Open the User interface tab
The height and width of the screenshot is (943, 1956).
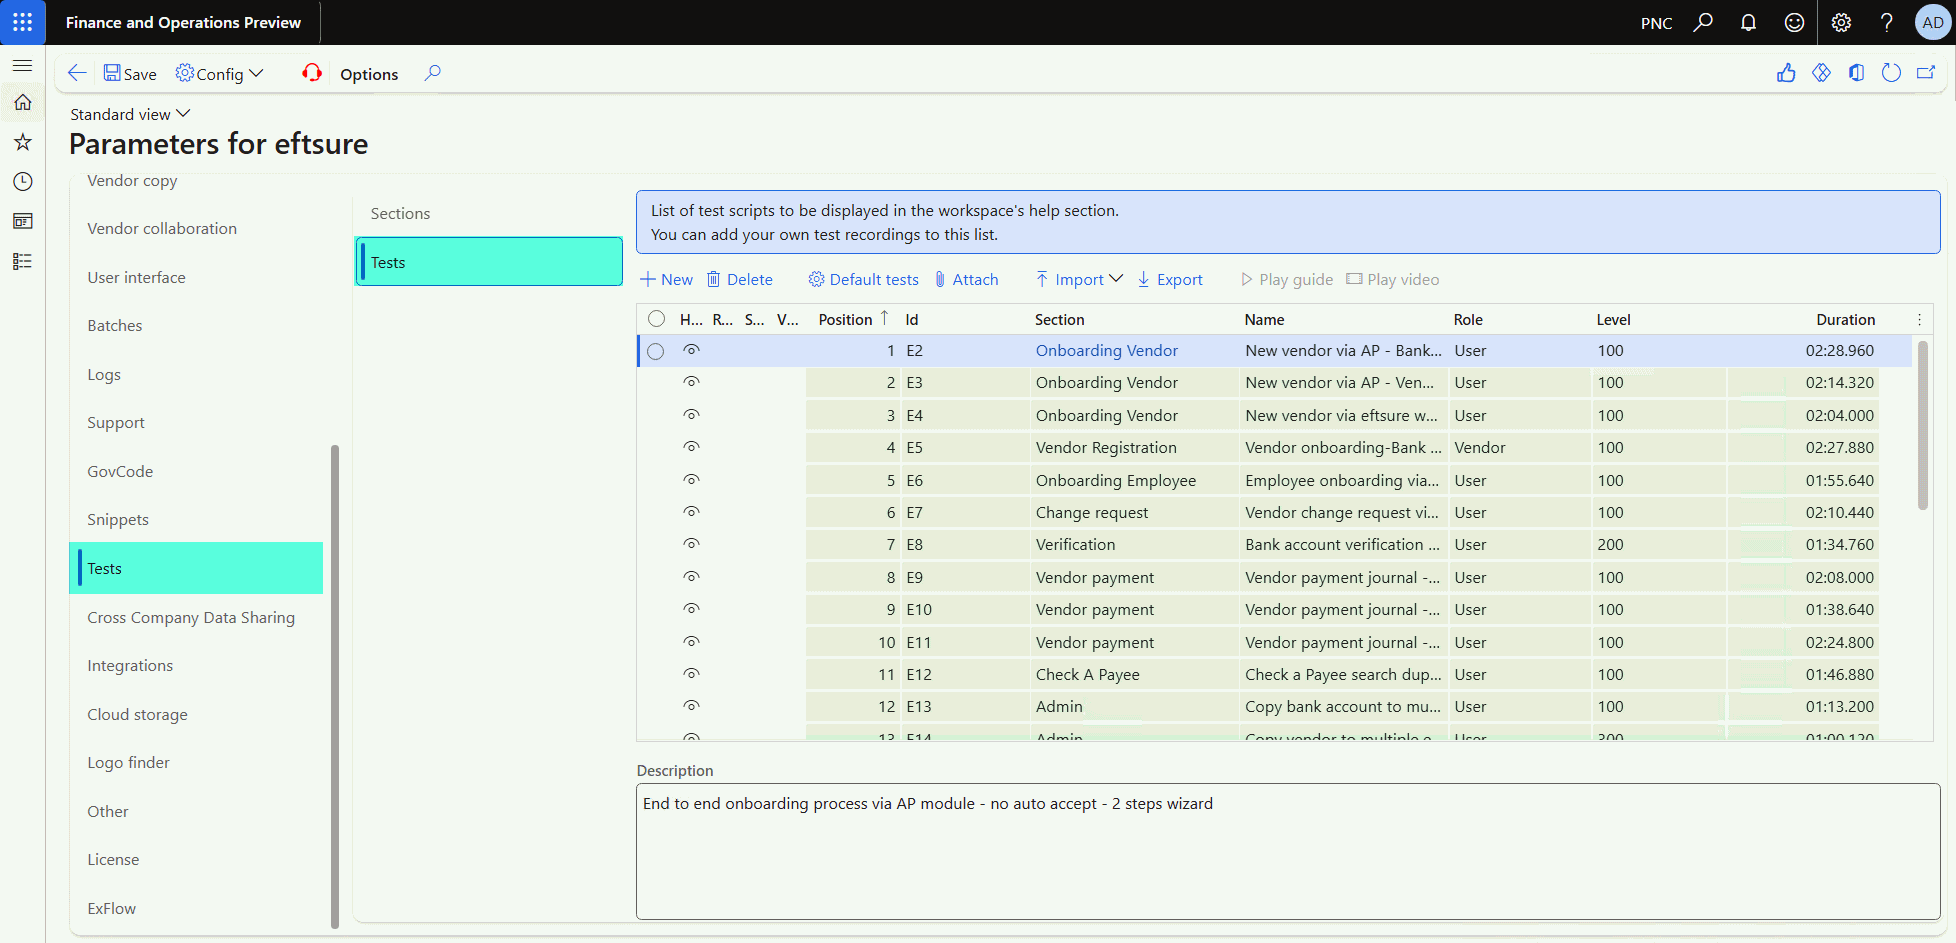[136, 277]
